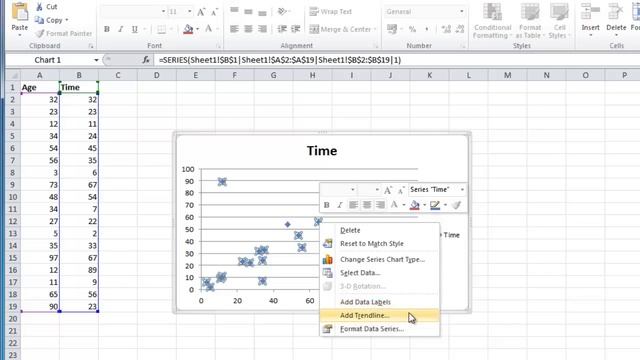Click Shape Fill in the chart mini toolbar
The width and height of the screenshot is (640, 360).
(415, 205)
